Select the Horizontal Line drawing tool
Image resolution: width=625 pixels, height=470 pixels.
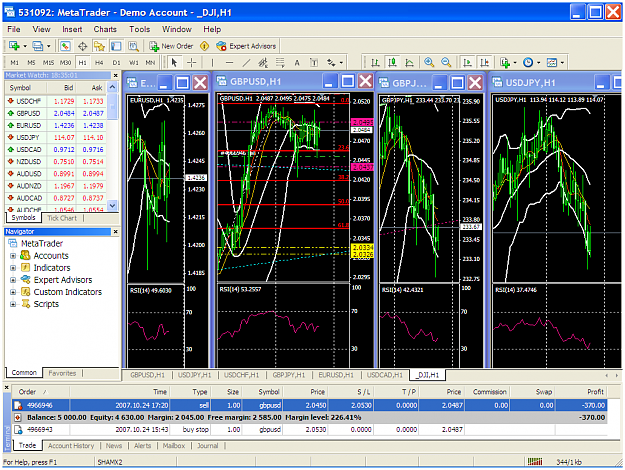coord(229,63)
